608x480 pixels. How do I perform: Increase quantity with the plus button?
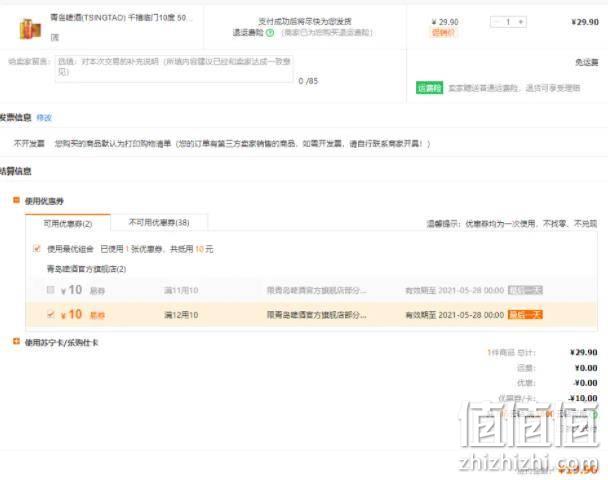coord(521,22)
